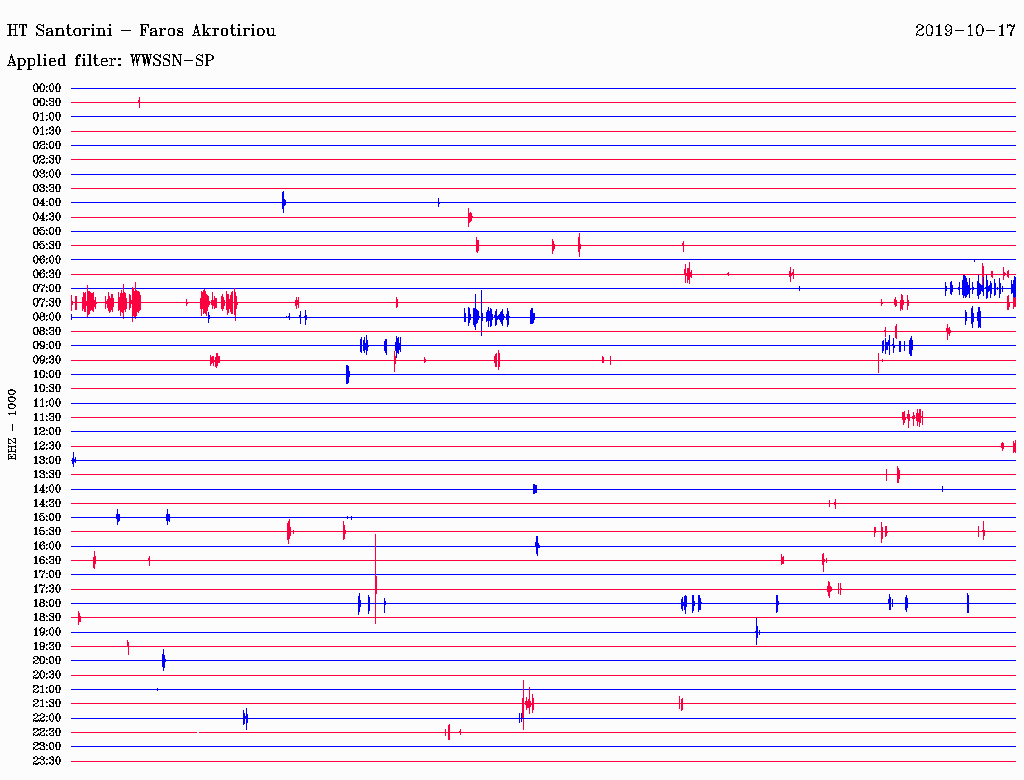1024x780 pixels.
Task: Select the 09:00 time label
Action: 46,346
